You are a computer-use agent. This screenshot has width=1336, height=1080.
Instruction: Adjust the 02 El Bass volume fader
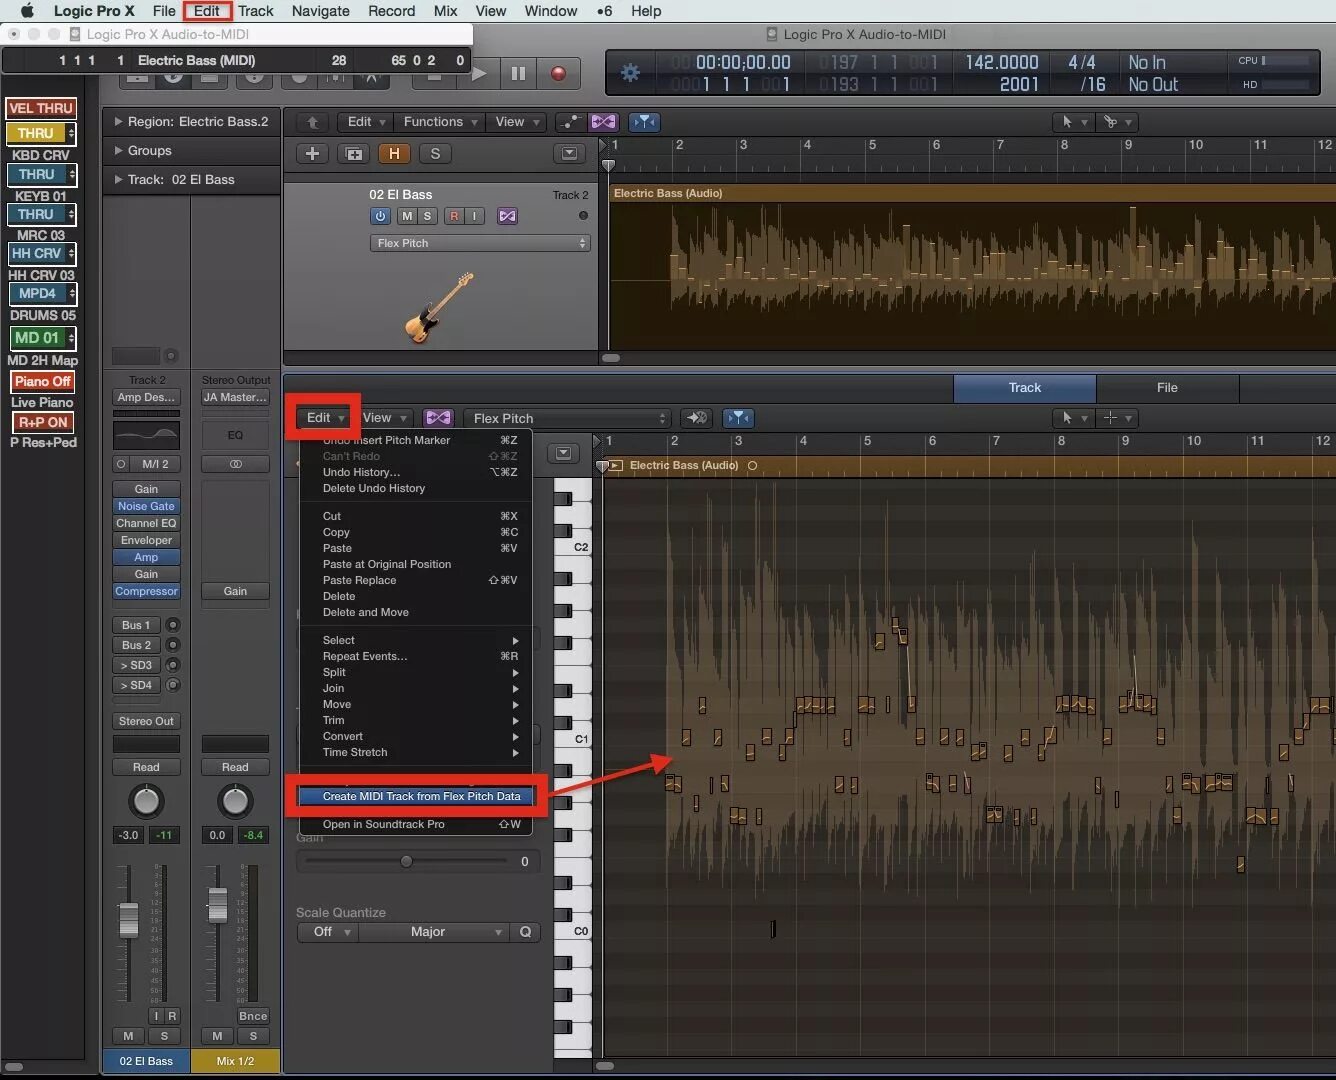129,919
